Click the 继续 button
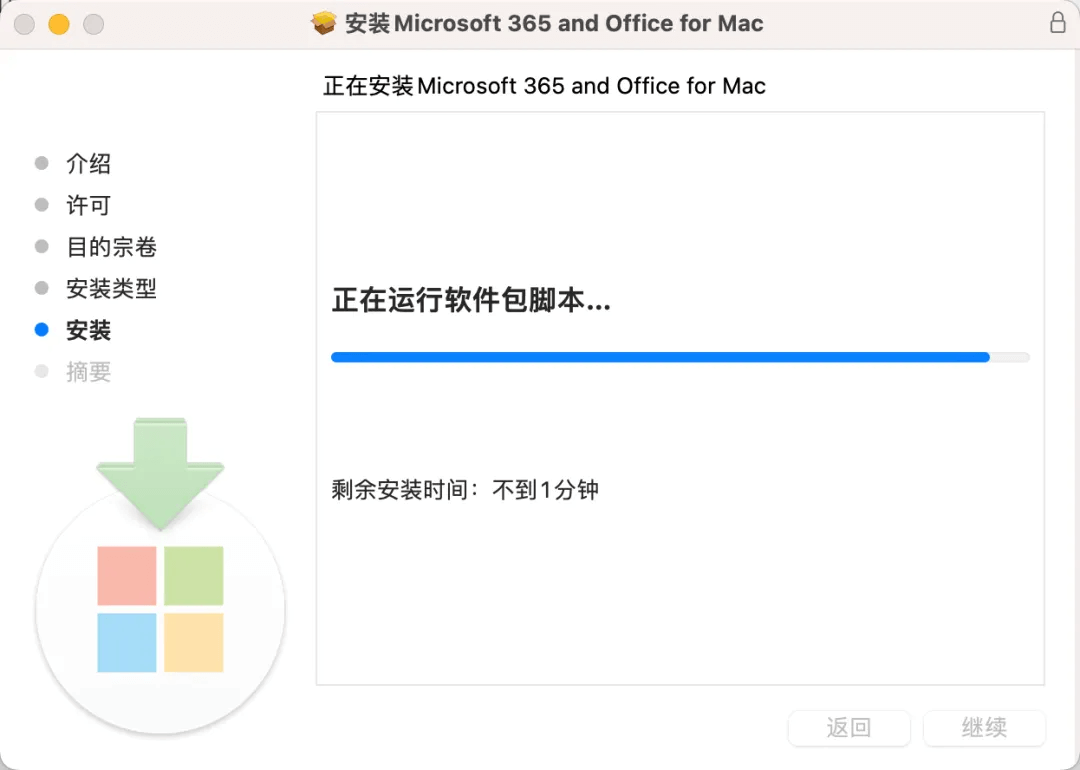The image size is (1080, 770). (x=984, y=727)
